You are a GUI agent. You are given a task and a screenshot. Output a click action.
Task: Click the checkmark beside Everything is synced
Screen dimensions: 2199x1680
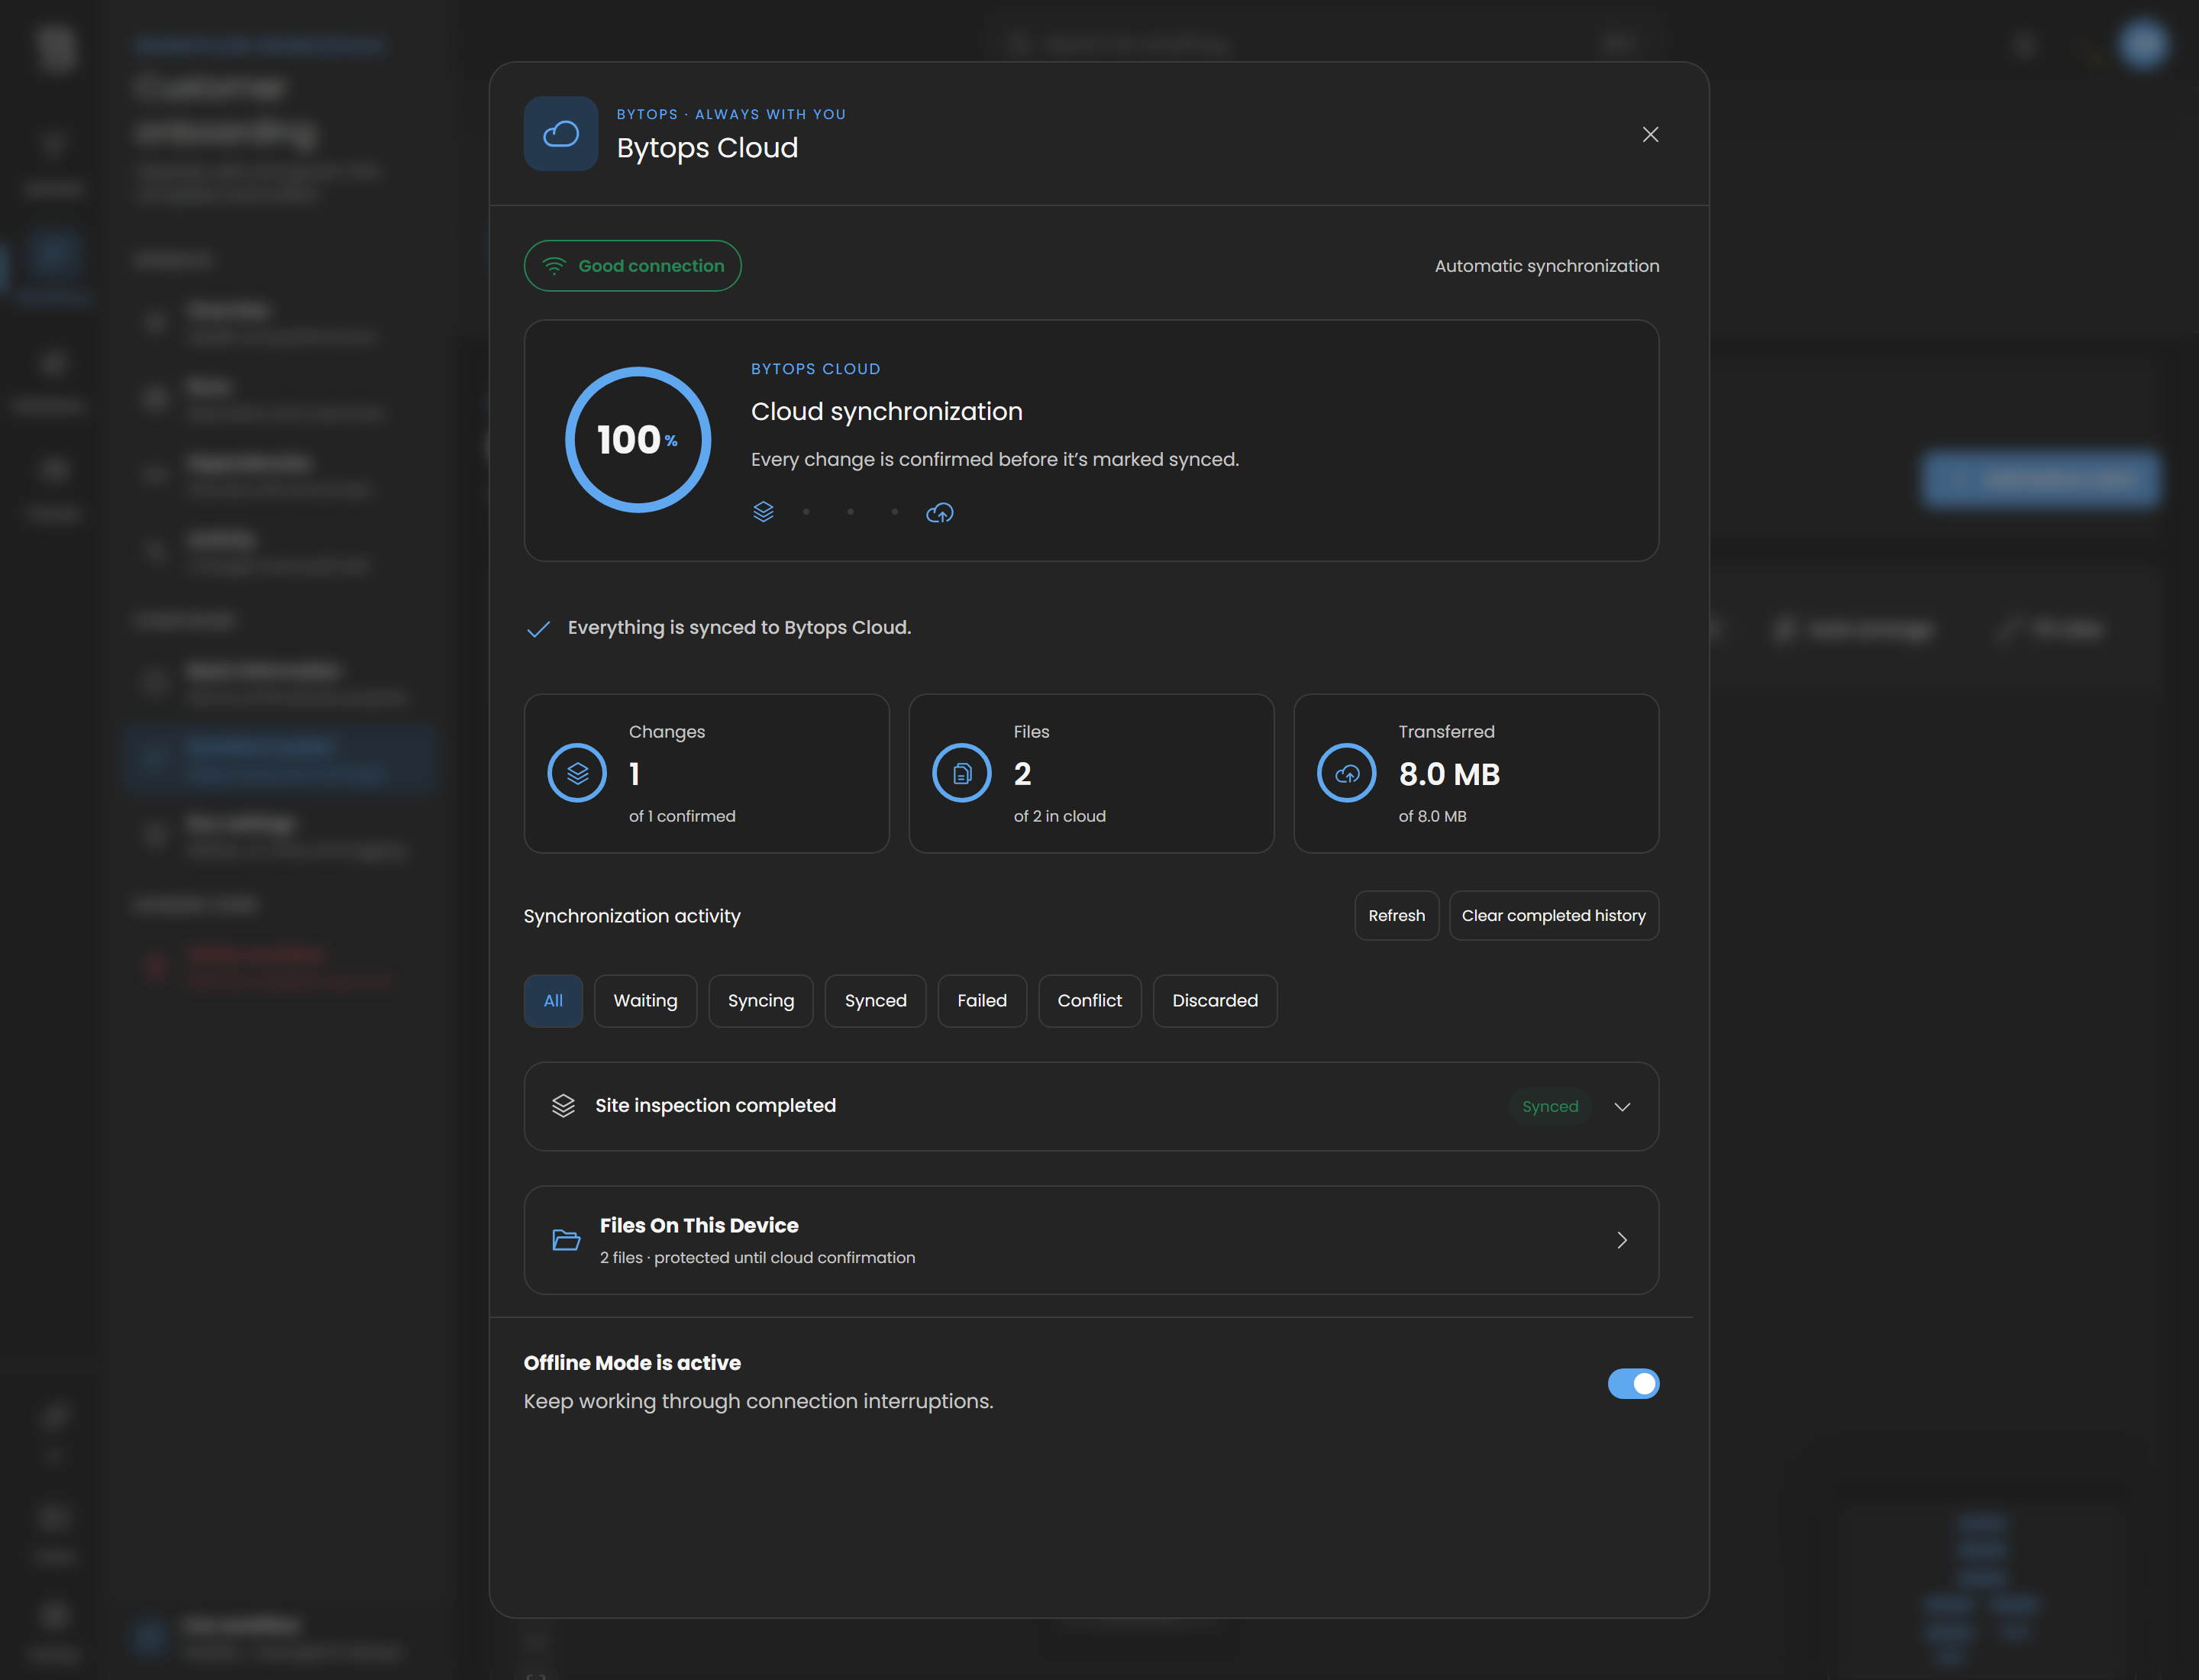pyautogui.click(x=538, y=628)
